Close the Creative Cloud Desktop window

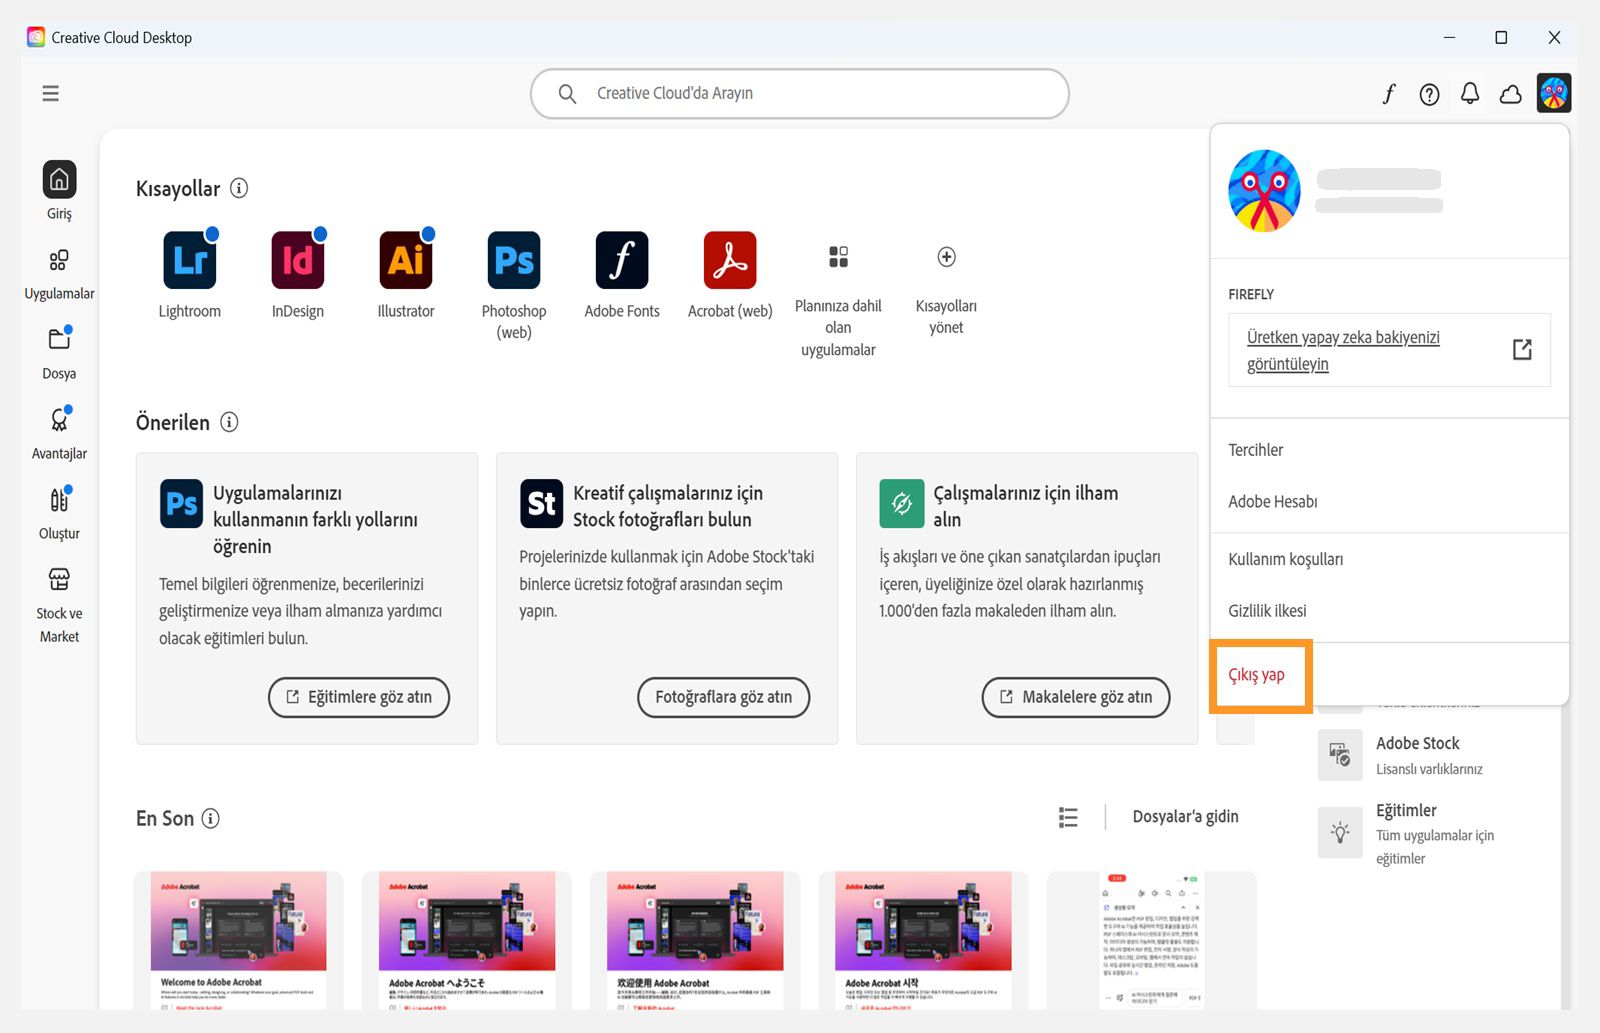[1554, 37]
